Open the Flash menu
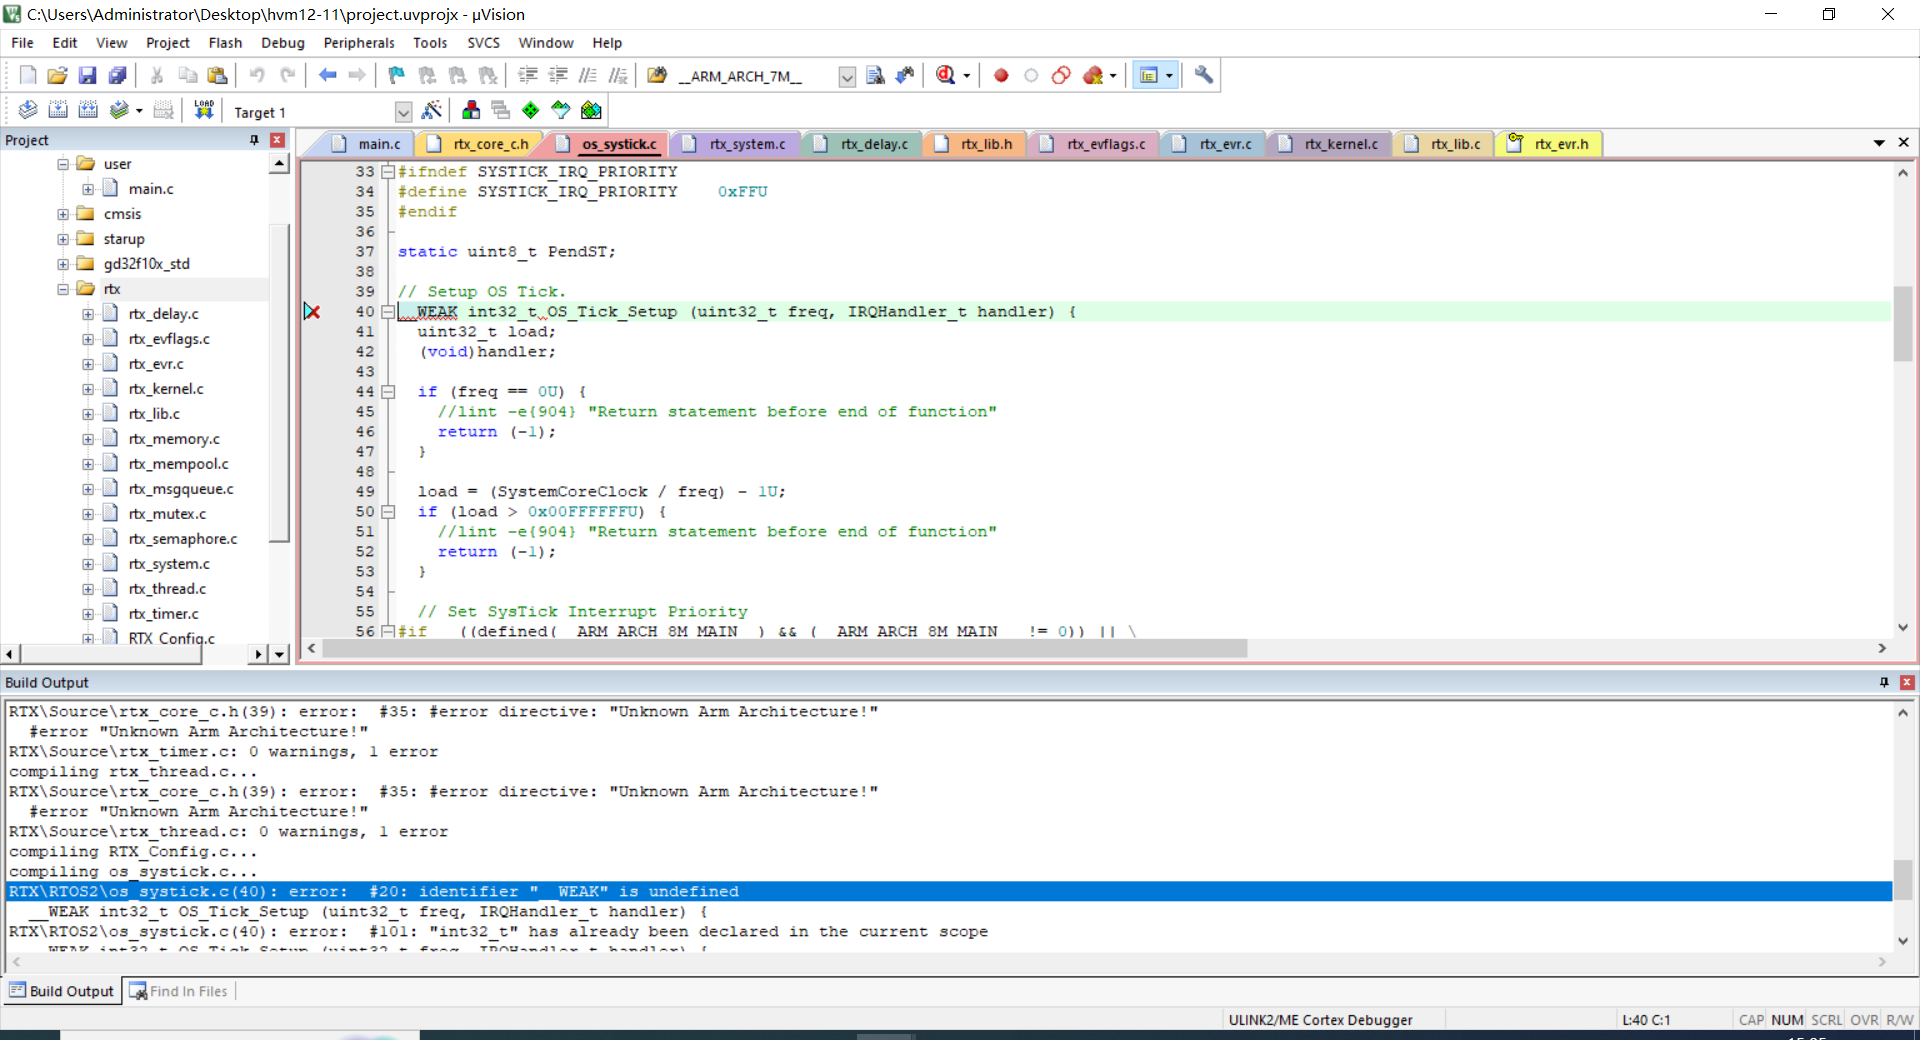The height and width of the screenshot is (1040, 1920). click(x=225, y=43)
